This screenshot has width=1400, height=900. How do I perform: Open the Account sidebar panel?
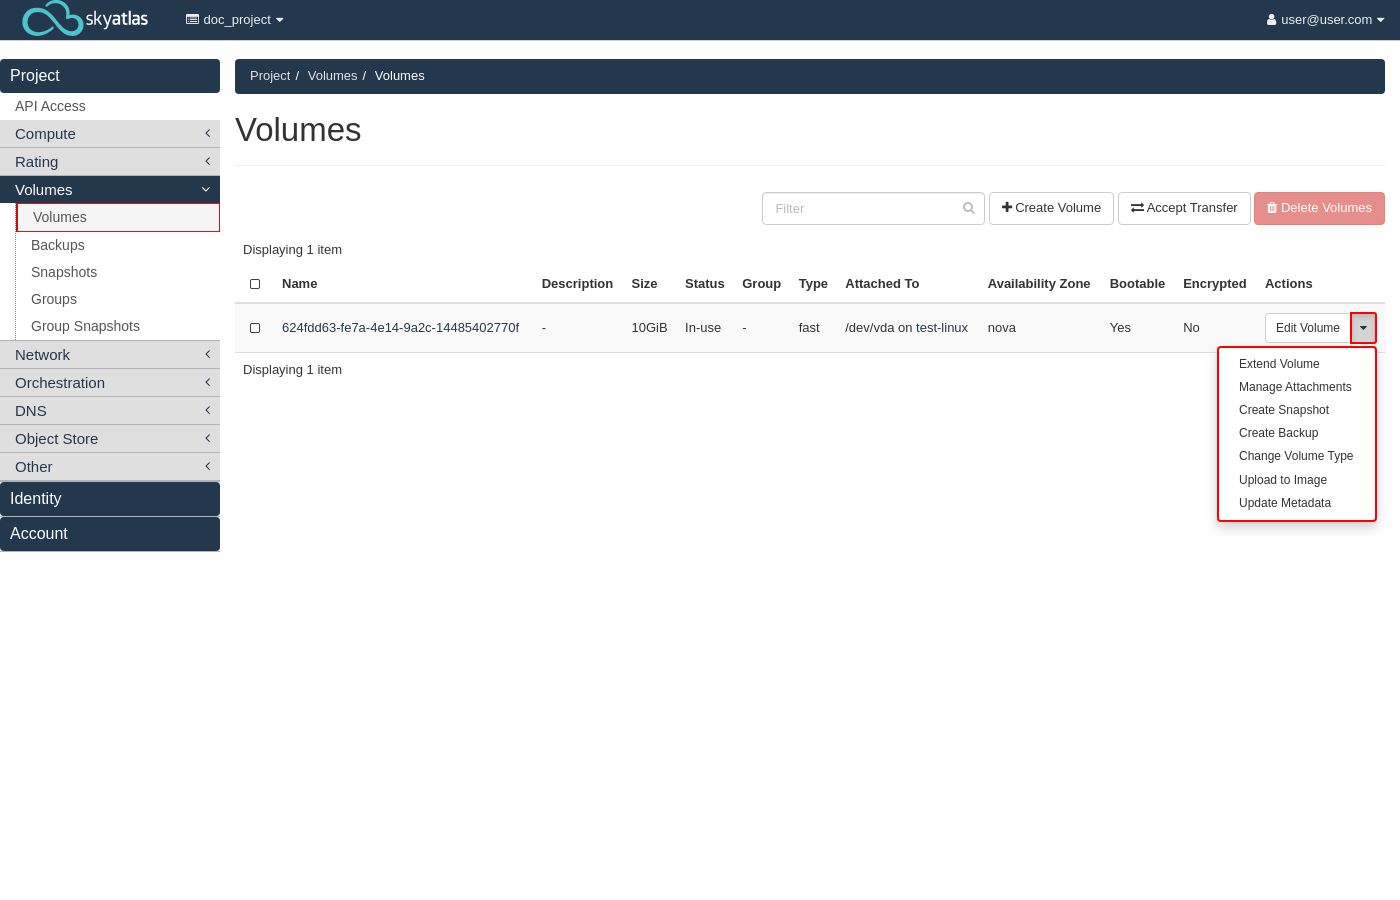click(110, 534)
